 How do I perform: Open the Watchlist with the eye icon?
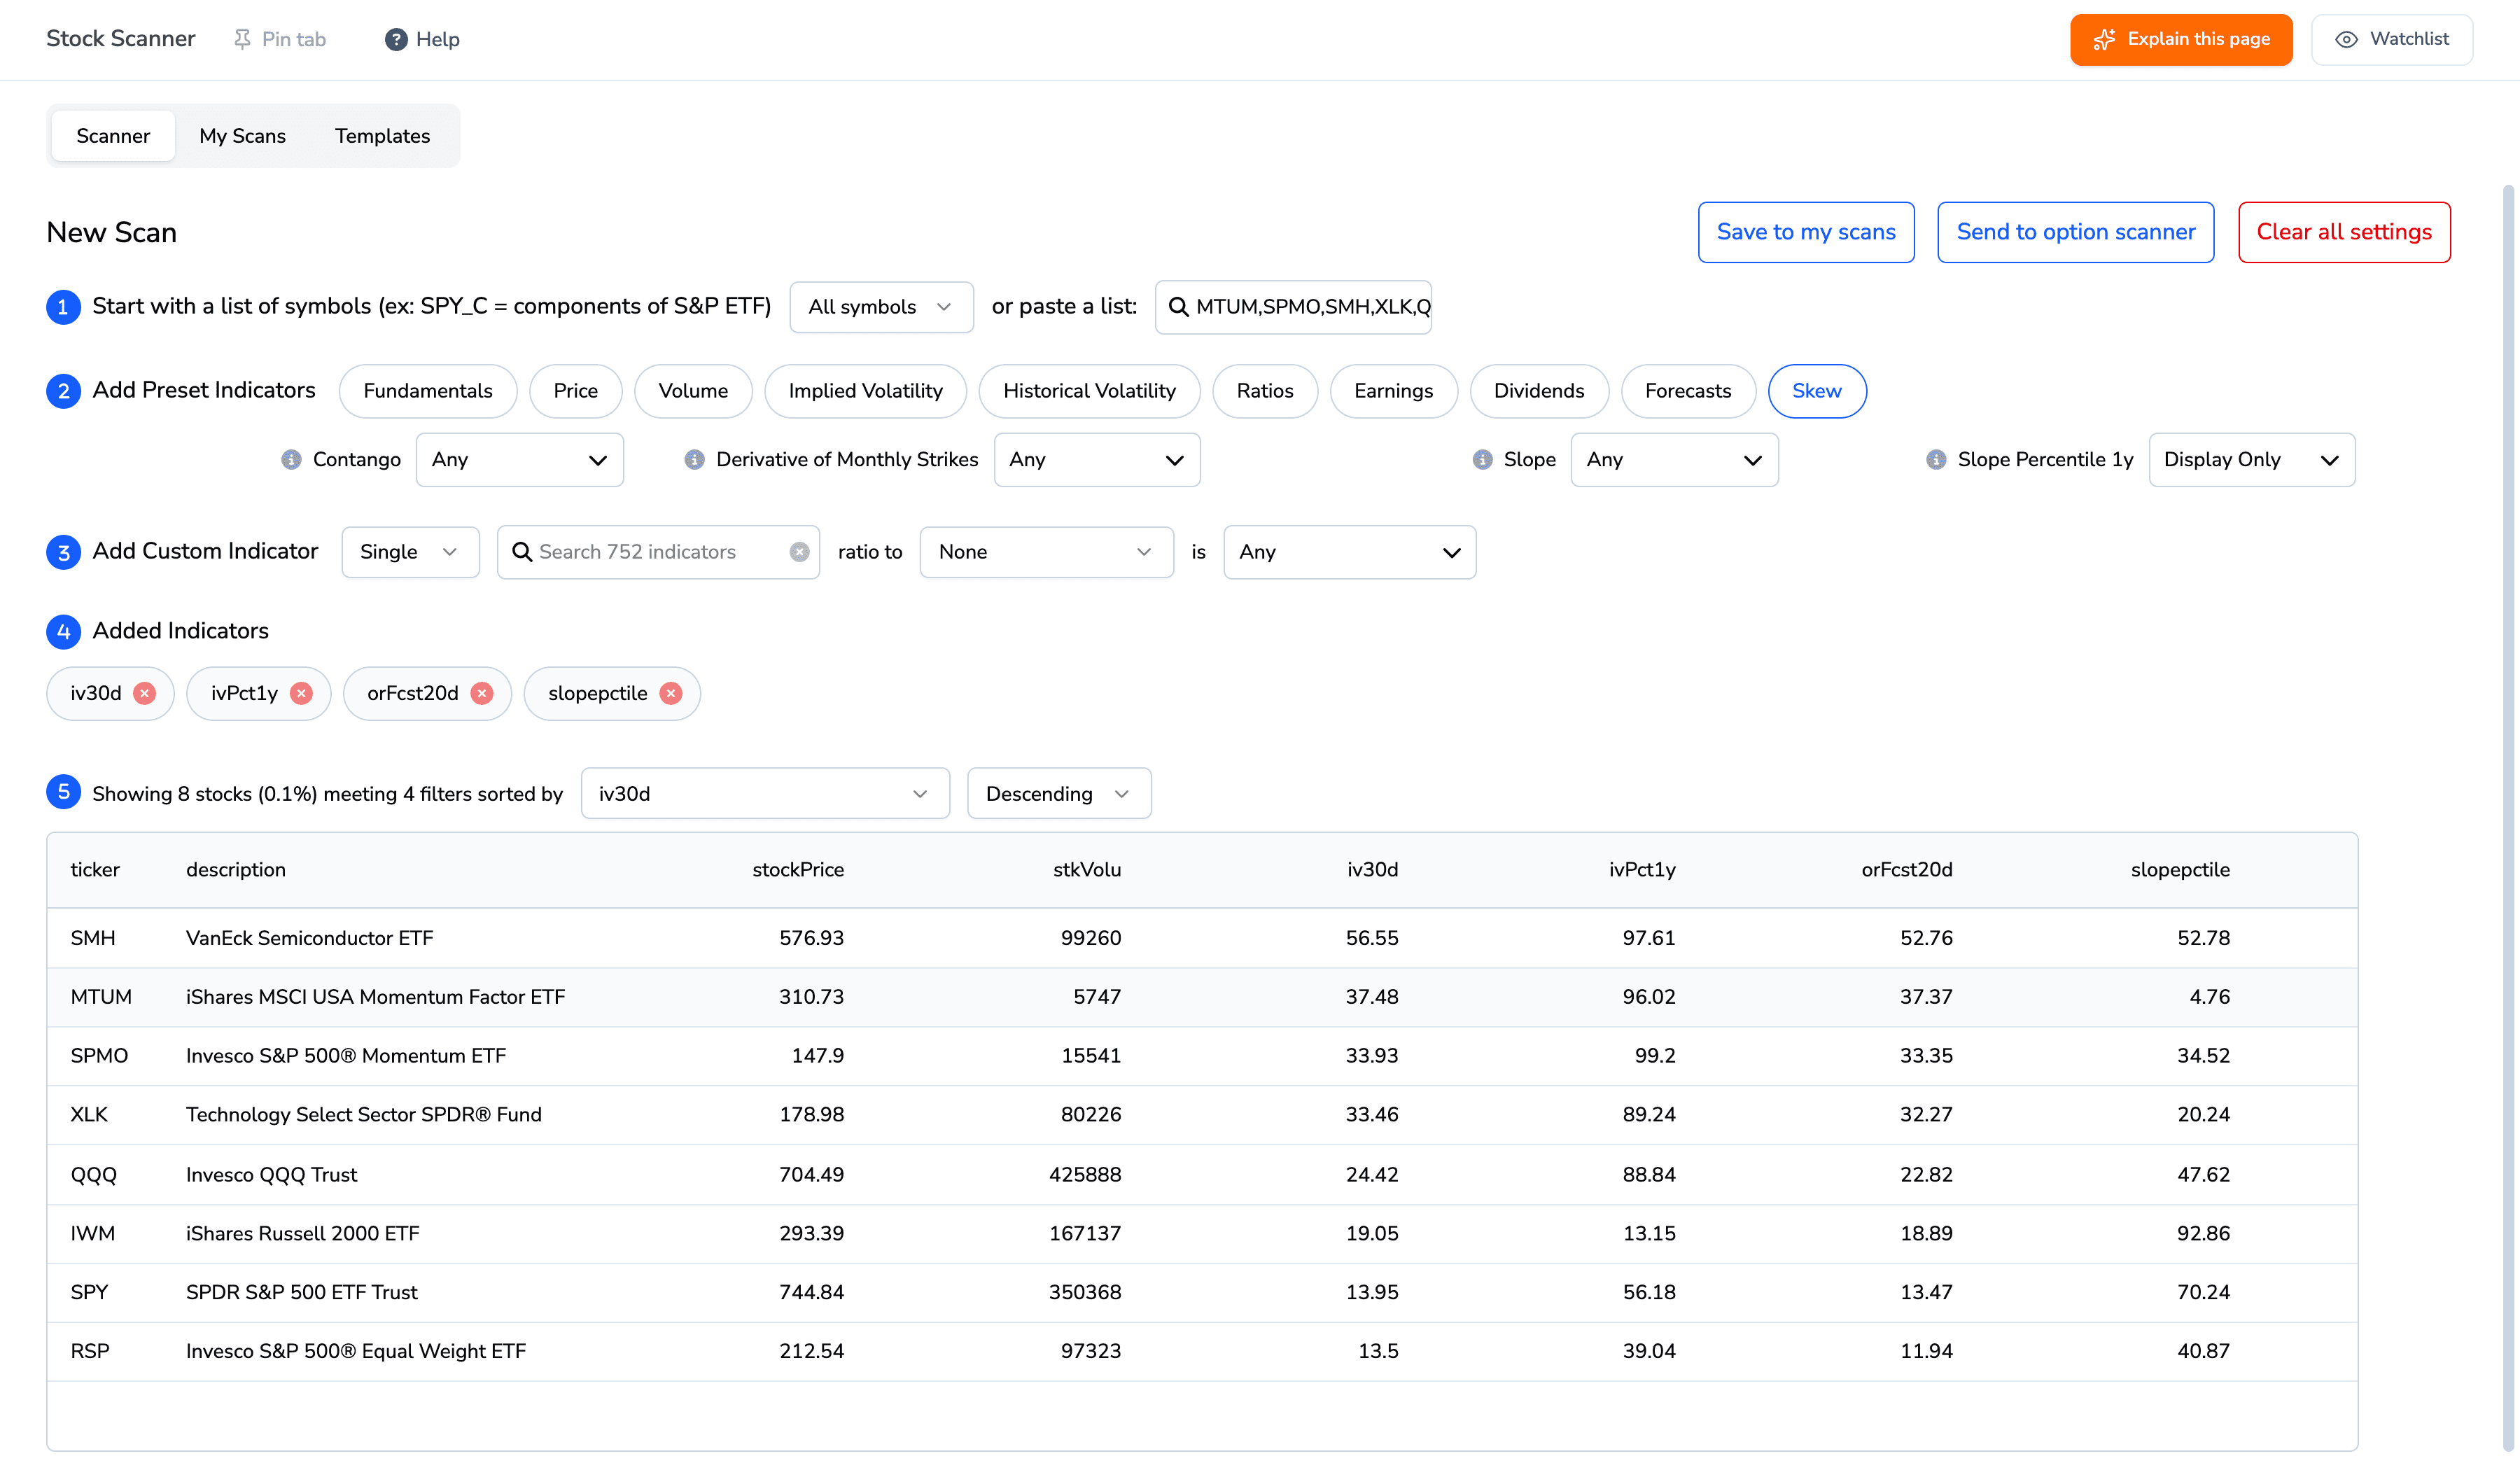pos(2391,39)
